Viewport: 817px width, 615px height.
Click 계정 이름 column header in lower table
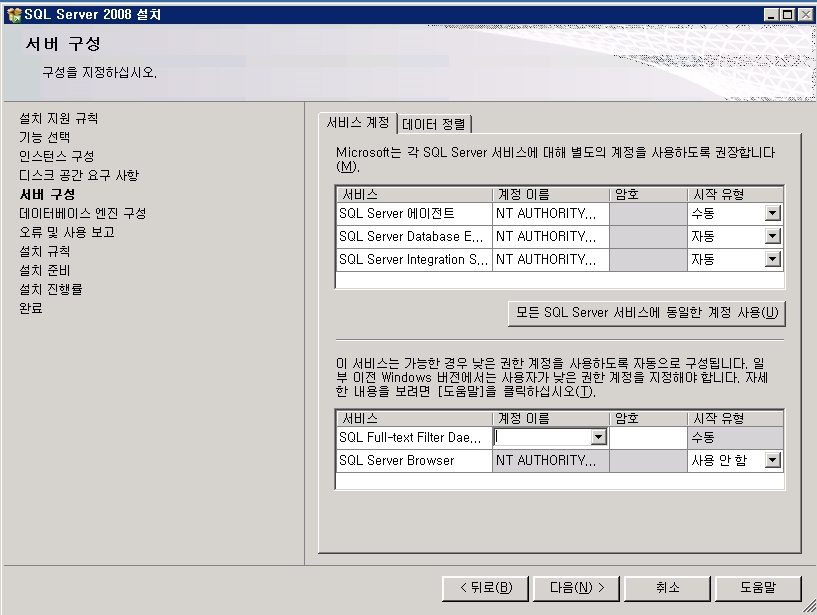click(x=551, y=419)
